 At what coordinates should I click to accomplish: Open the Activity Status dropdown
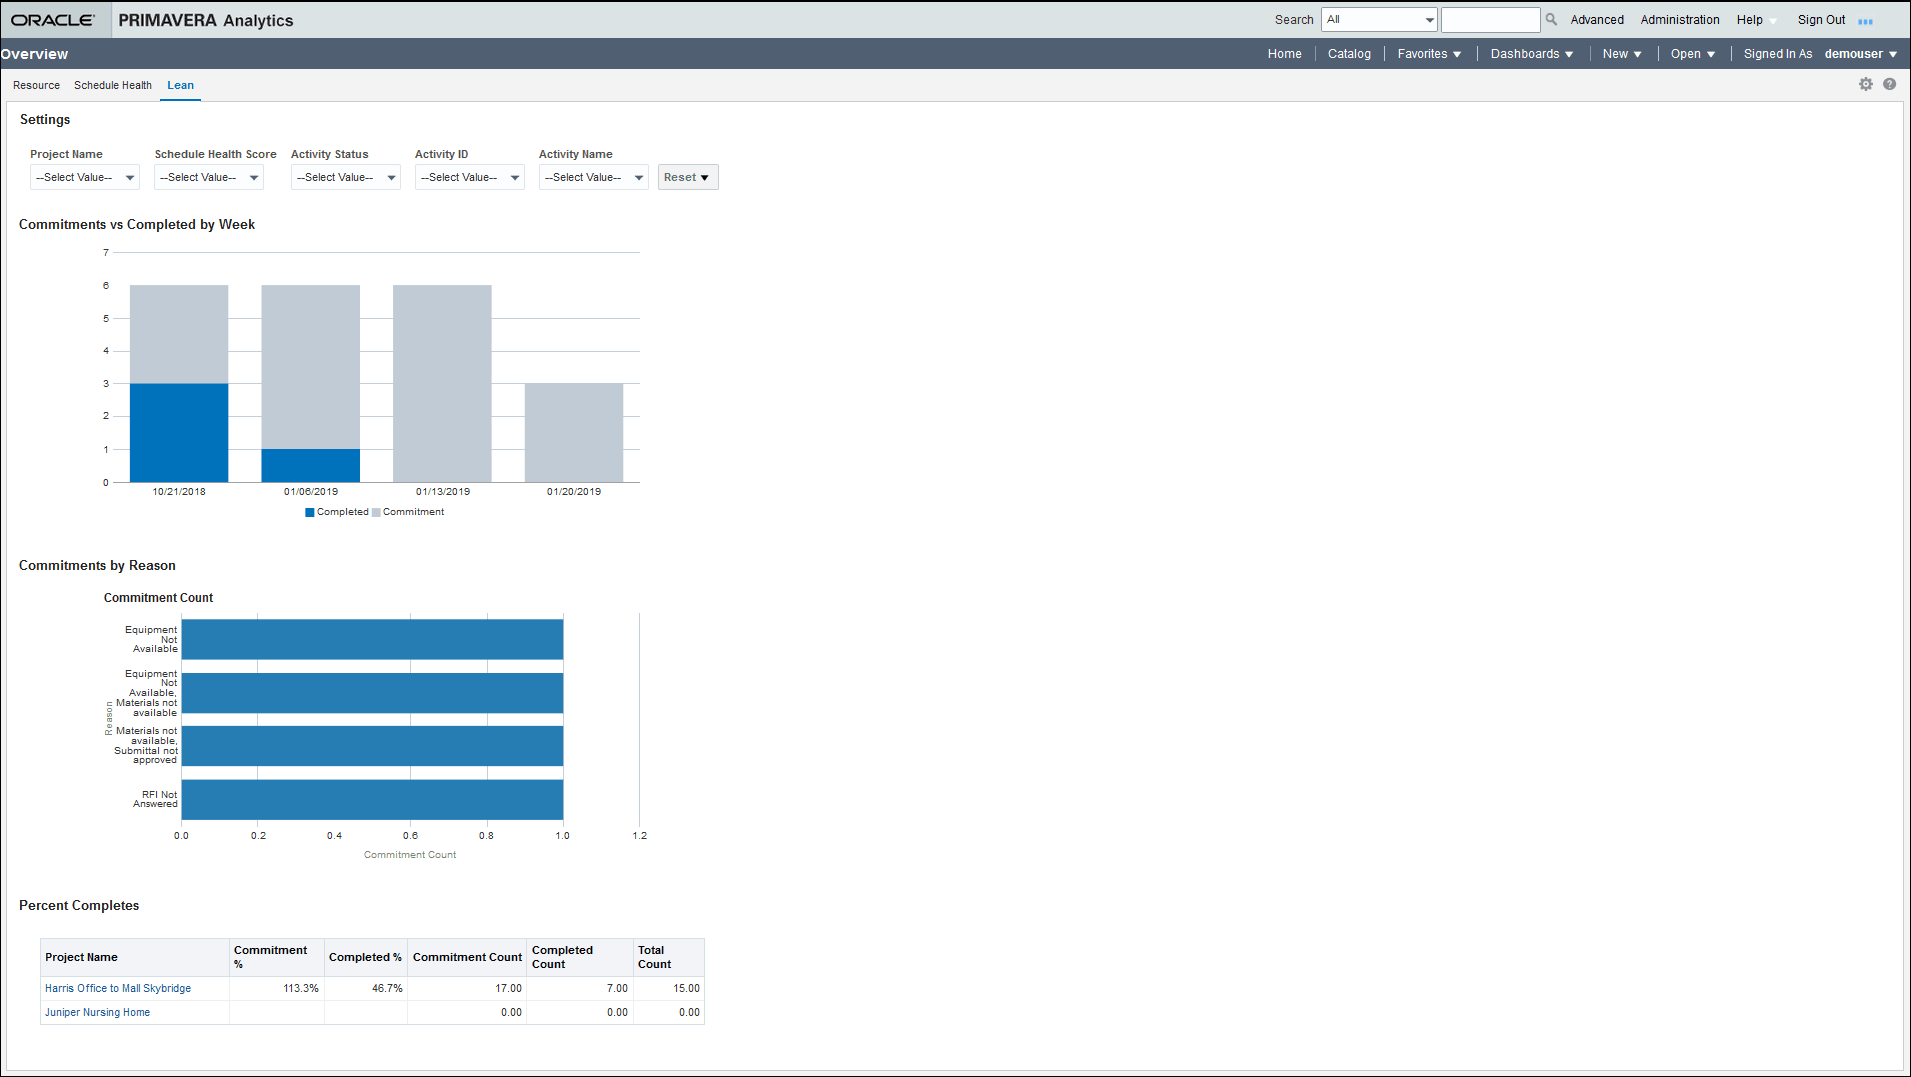point(391,177)
